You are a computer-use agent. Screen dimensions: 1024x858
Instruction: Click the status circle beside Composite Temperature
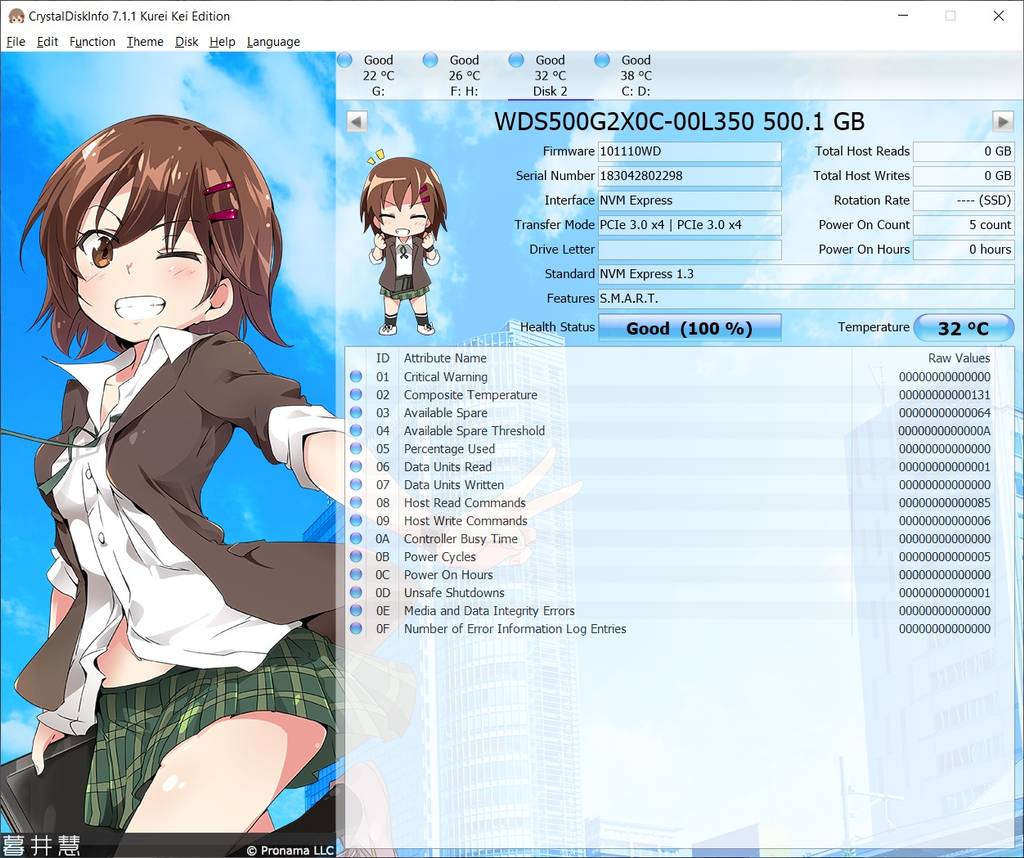pos(357,395)
